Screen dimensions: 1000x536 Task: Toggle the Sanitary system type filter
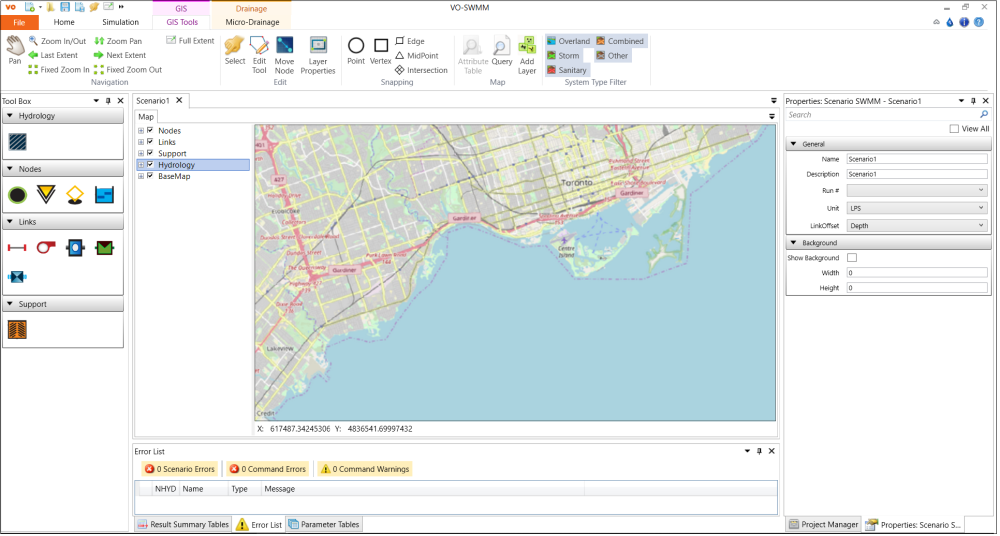567,70
